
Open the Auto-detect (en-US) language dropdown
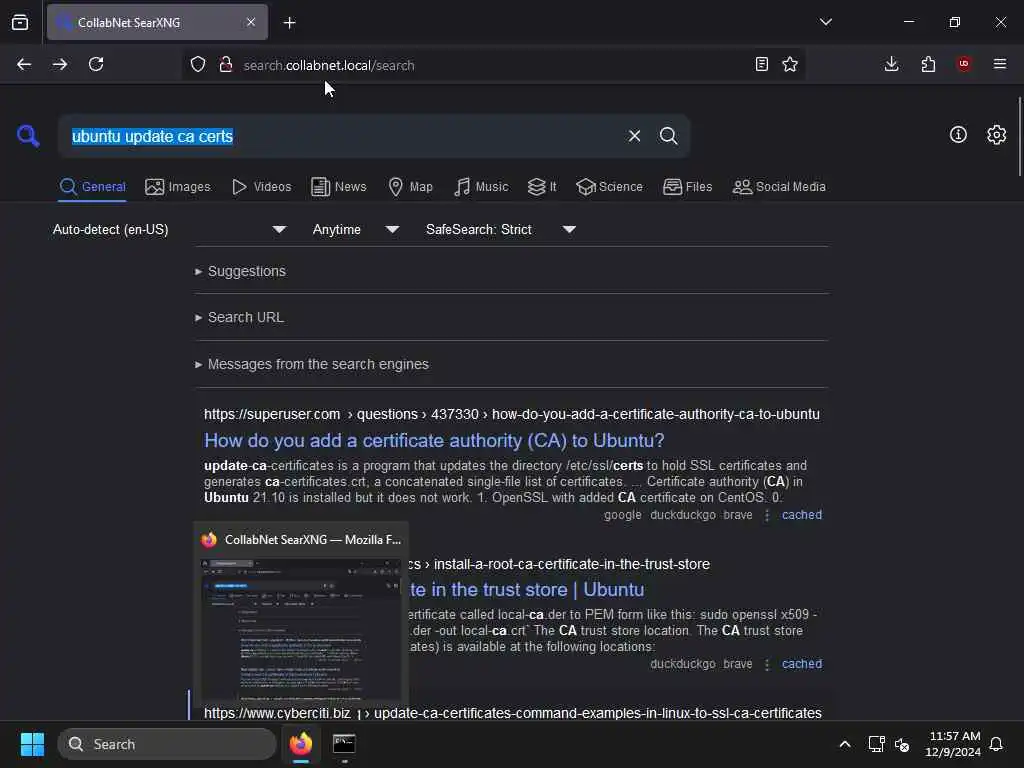(x=170, y=230)
